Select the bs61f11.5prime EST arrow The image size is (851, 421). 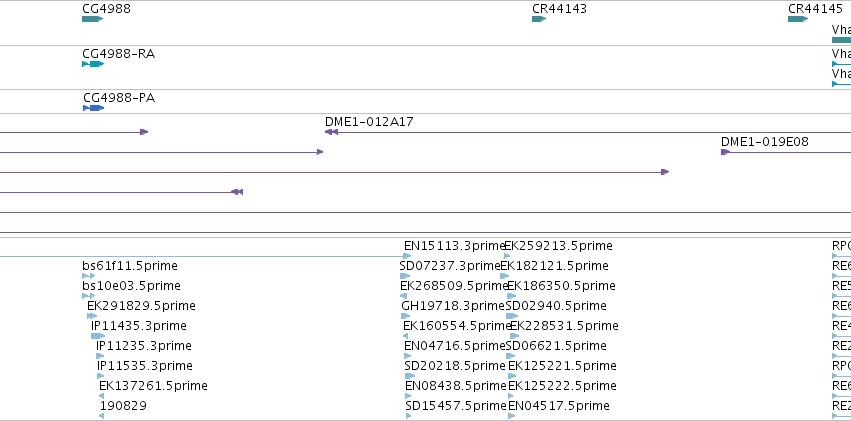tap(88, 276)
